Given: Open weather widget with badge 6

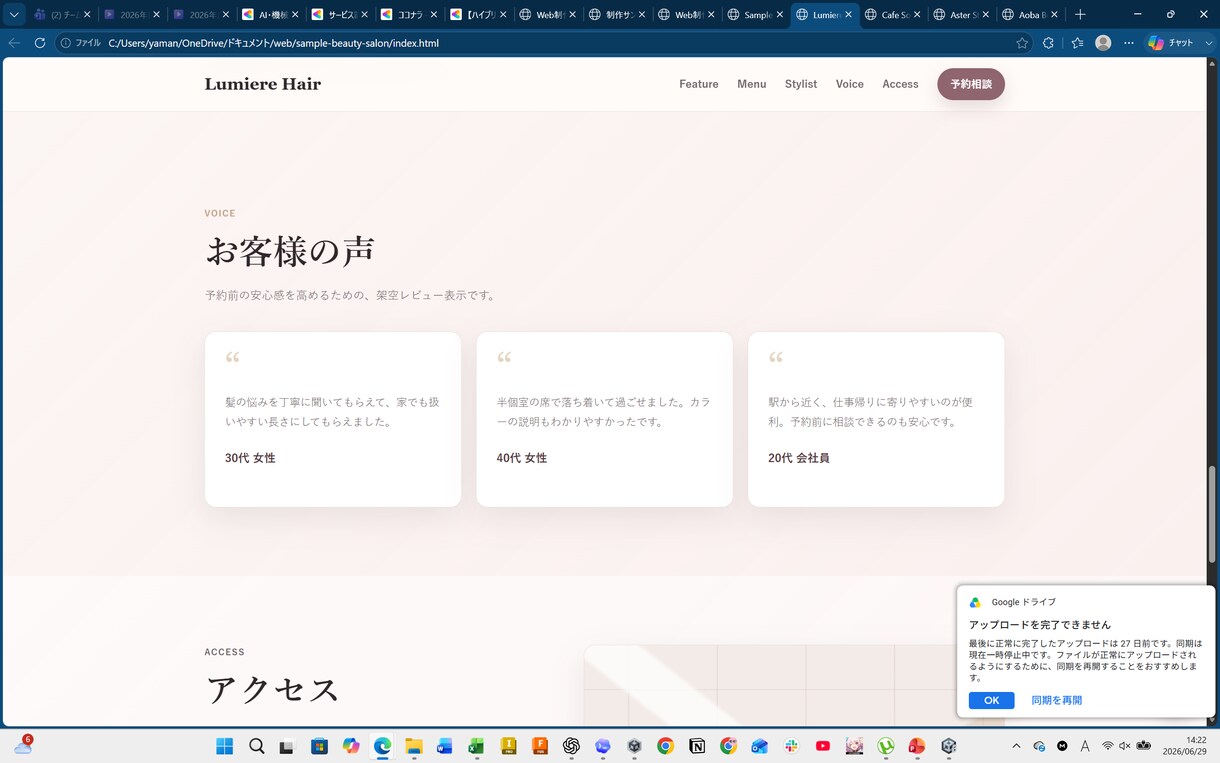Looking at the screenshot, I should (x=22, y=746).
